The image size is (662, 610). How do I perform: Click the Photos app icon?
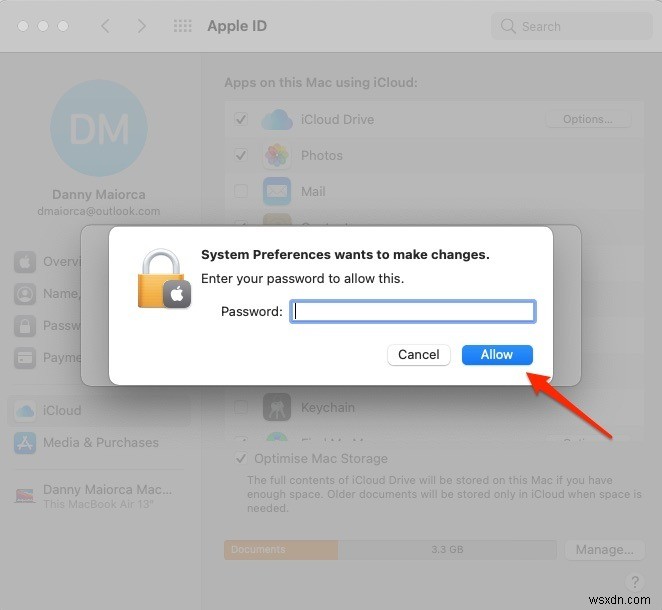click(277, 155)
